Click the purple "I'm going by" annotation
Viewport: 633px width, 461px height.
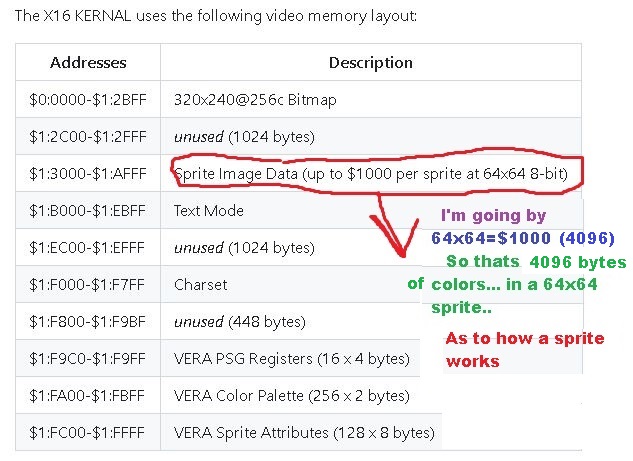pos(494,216)
